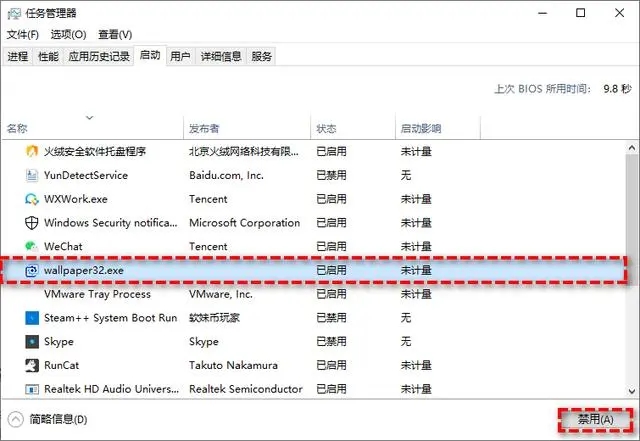Click the 已禁用 status of YunDetectService

(331, 175)
